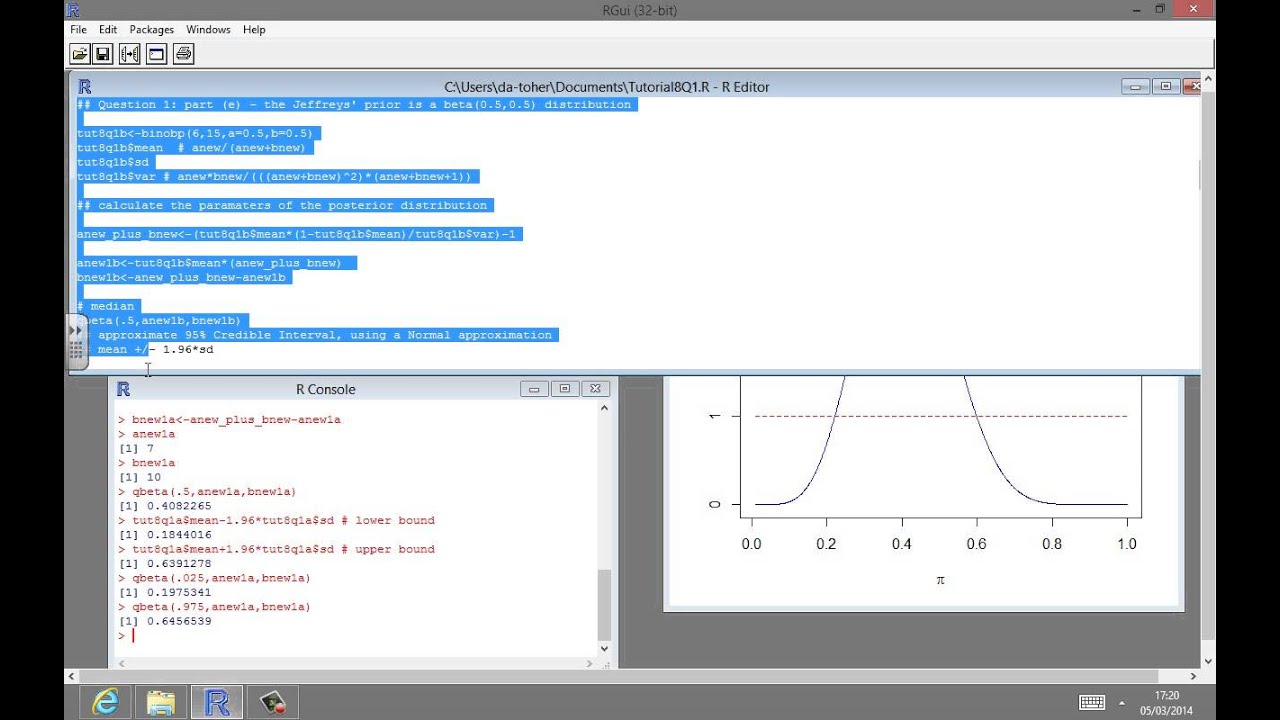Screen dimensions: 1280x720
Task: Open the Edit menu
Action: [108, 30]
